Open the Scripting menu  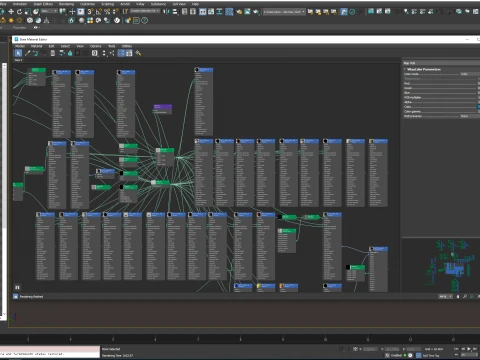click(107, 4)
